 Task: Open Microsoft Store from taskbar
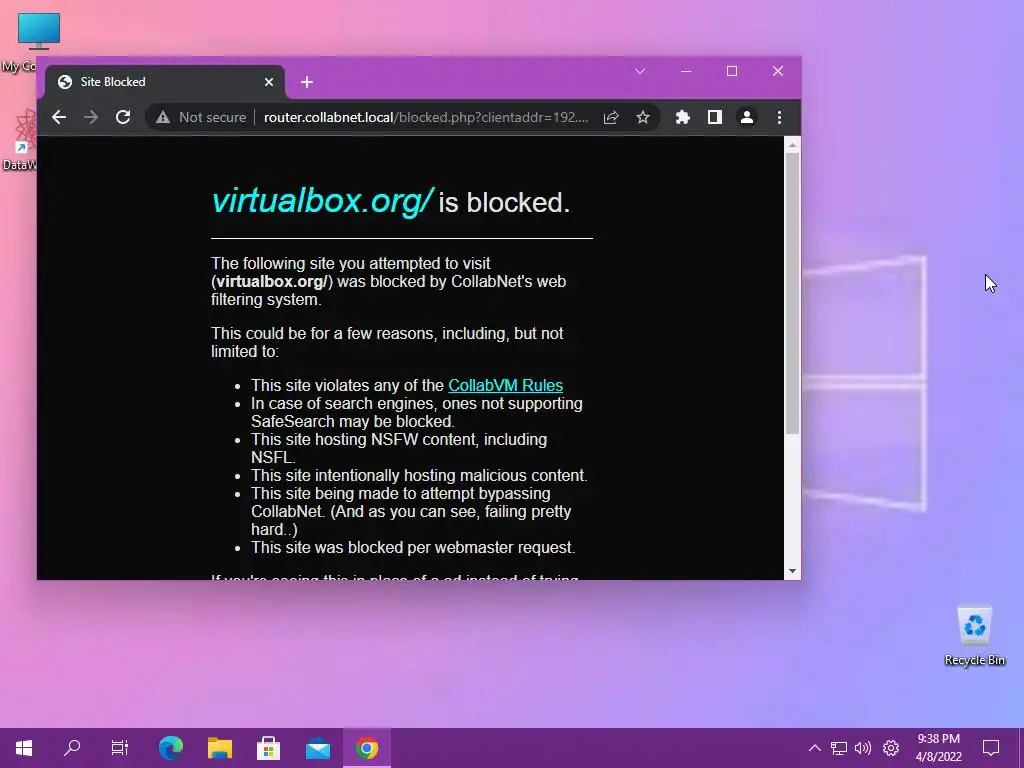click(268, 748)
